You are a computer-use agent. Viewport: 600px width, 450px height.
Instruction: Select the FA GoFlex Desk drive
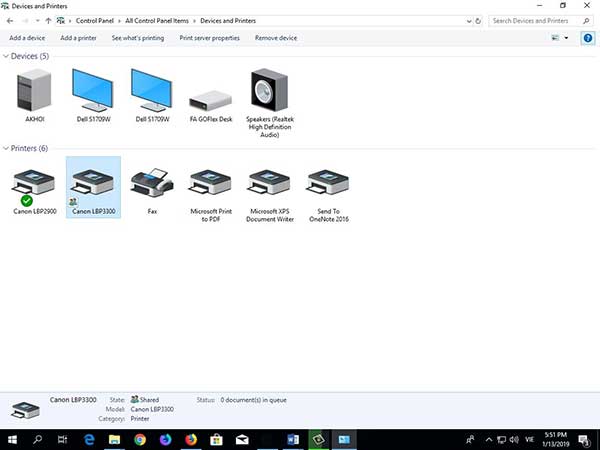point(211,106)
